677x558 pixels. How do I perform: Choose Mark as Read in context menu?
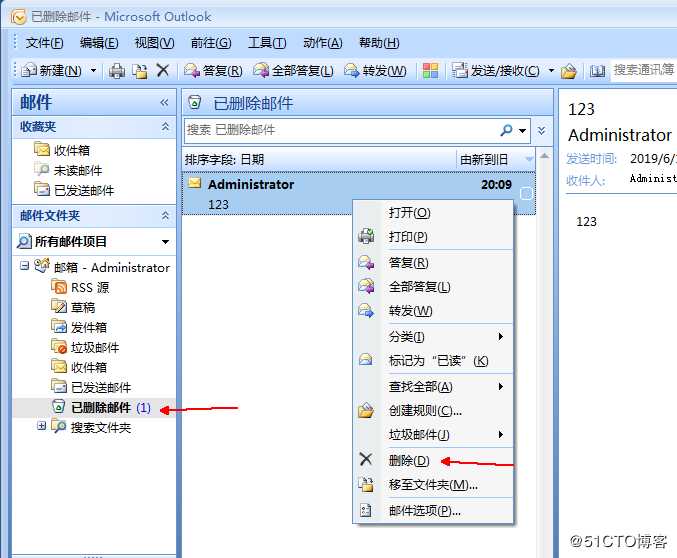click(434, 361)
